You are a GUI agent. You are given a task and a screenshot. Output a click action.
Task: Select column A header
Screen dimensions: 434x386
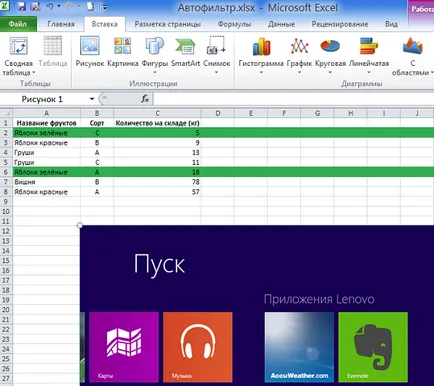pos(47,113)
